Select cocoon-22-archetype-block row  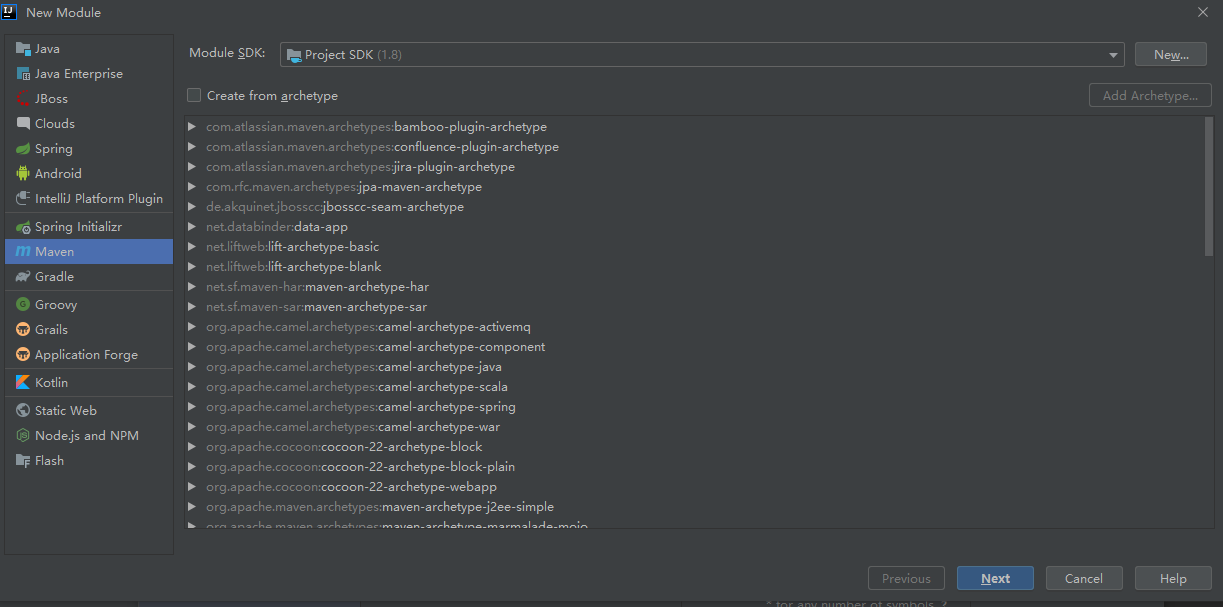695,447
